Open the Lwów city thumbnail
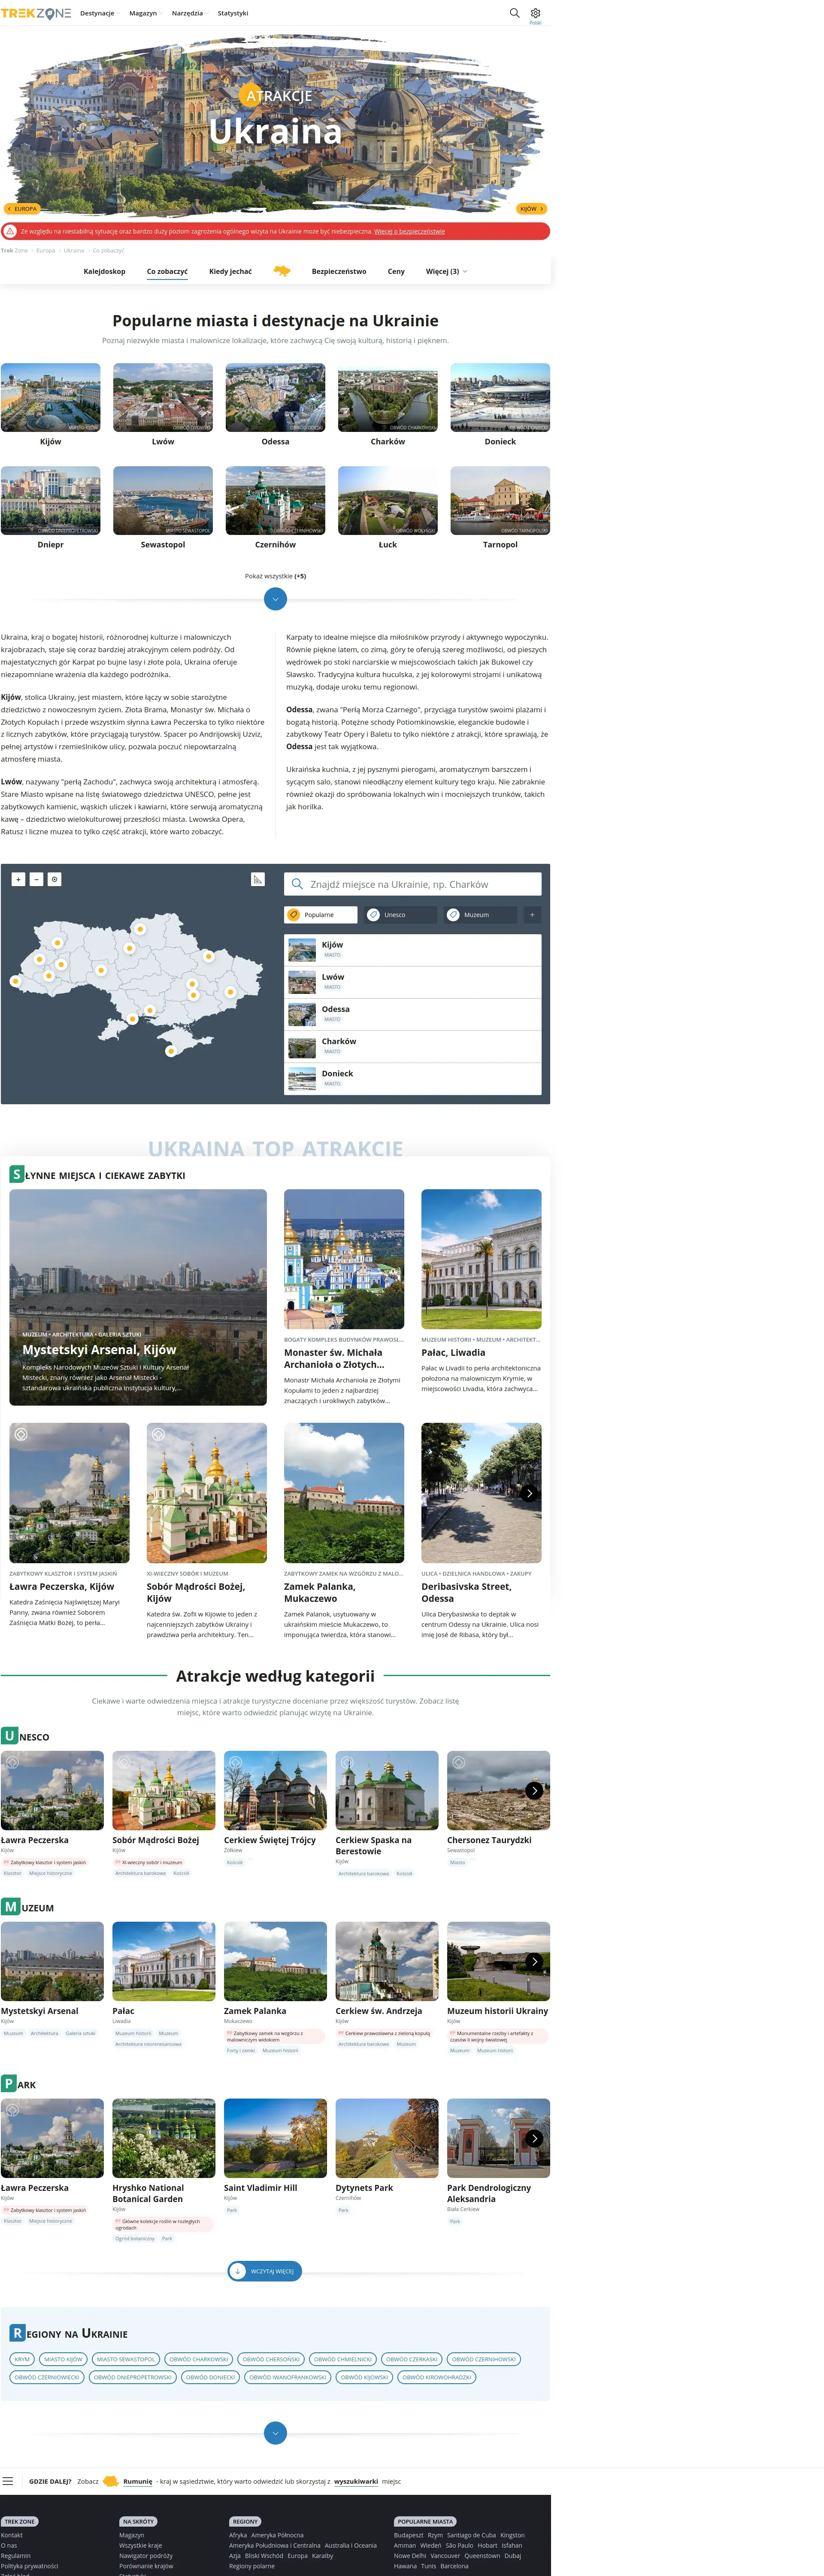Screen dimensions: 824x2576 click(163, 397)
